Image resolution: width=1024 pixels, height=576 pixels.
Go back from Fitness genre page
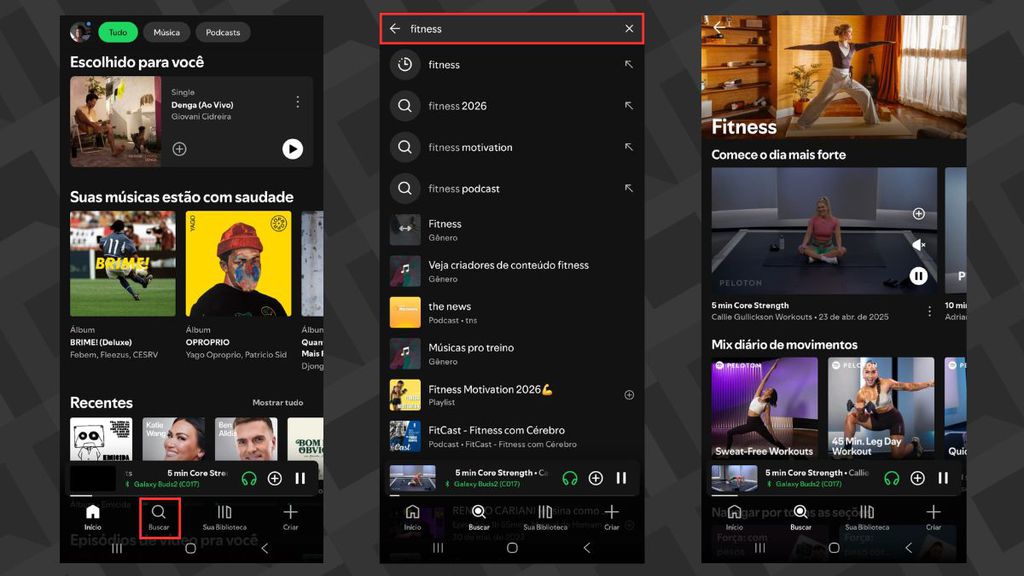(718, 28)
